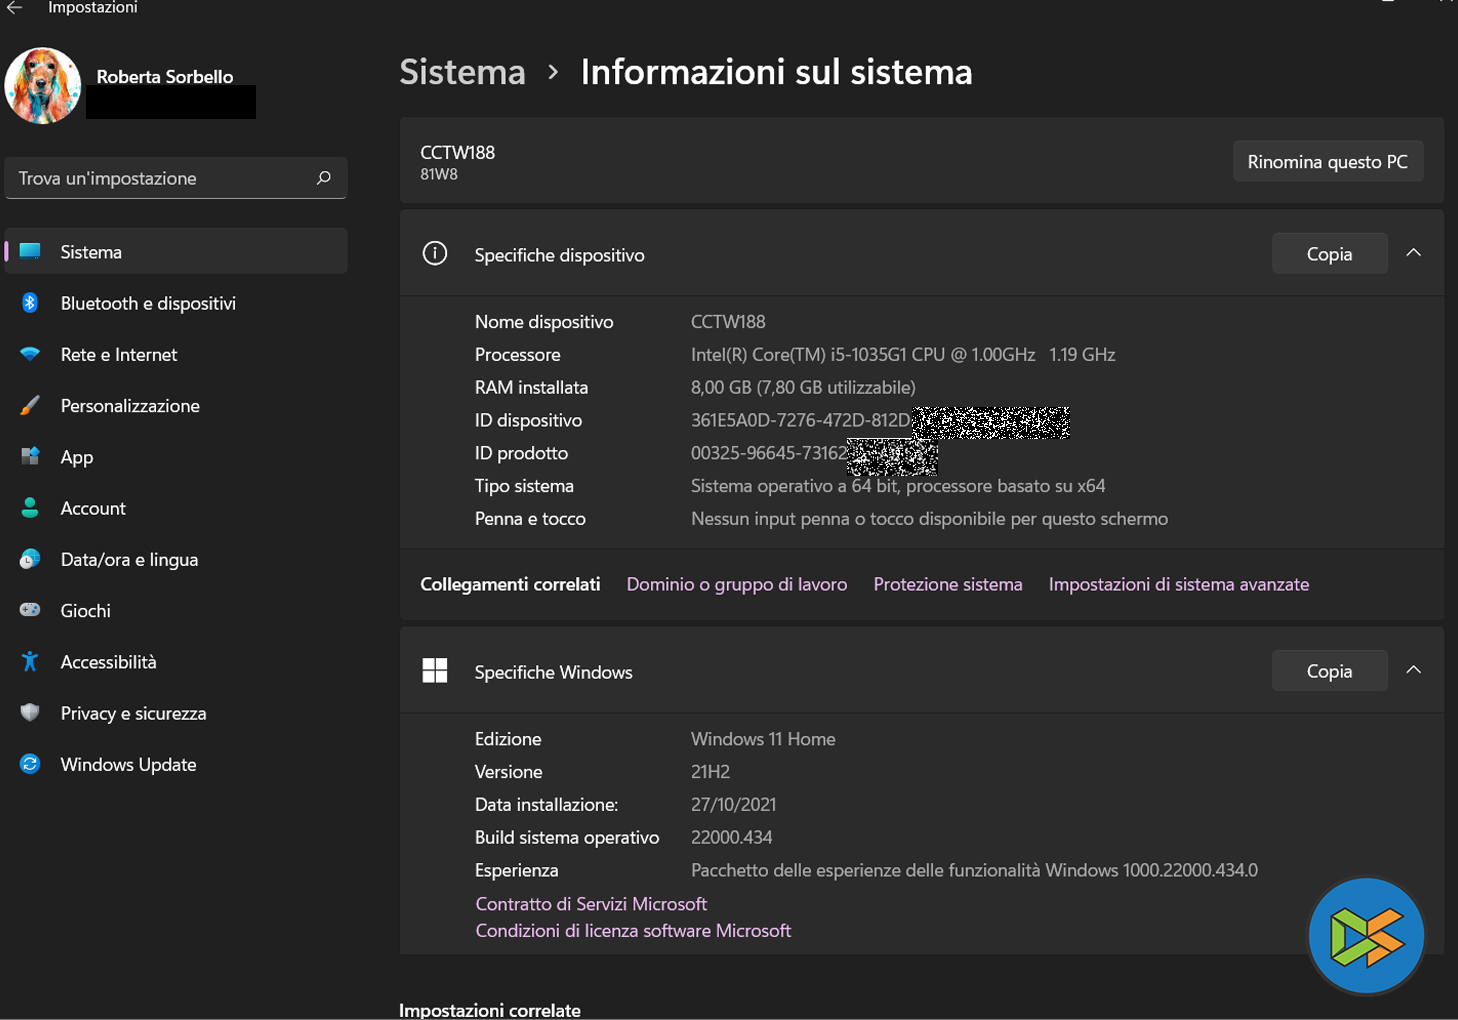
Task: Open Rete e Internet via Wi-Fi icon
Action: pyautogui.click(x=30, y=354)
